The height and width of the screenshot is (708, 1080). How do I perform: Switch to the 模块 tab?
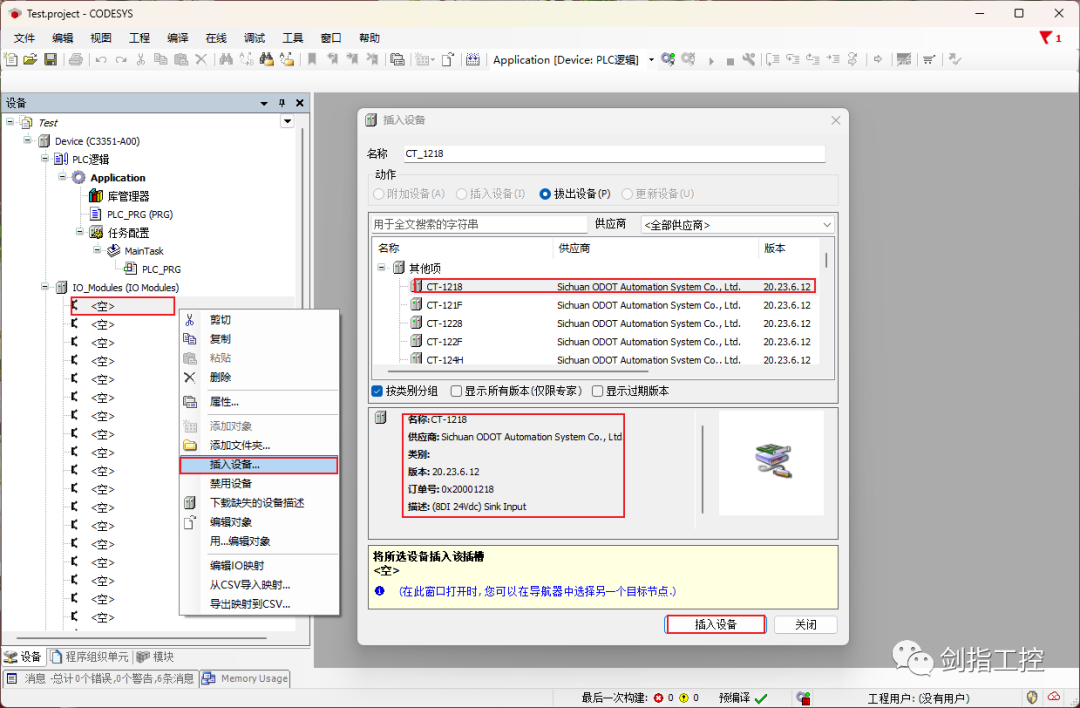pyautogui.click(x=155, y=657)
